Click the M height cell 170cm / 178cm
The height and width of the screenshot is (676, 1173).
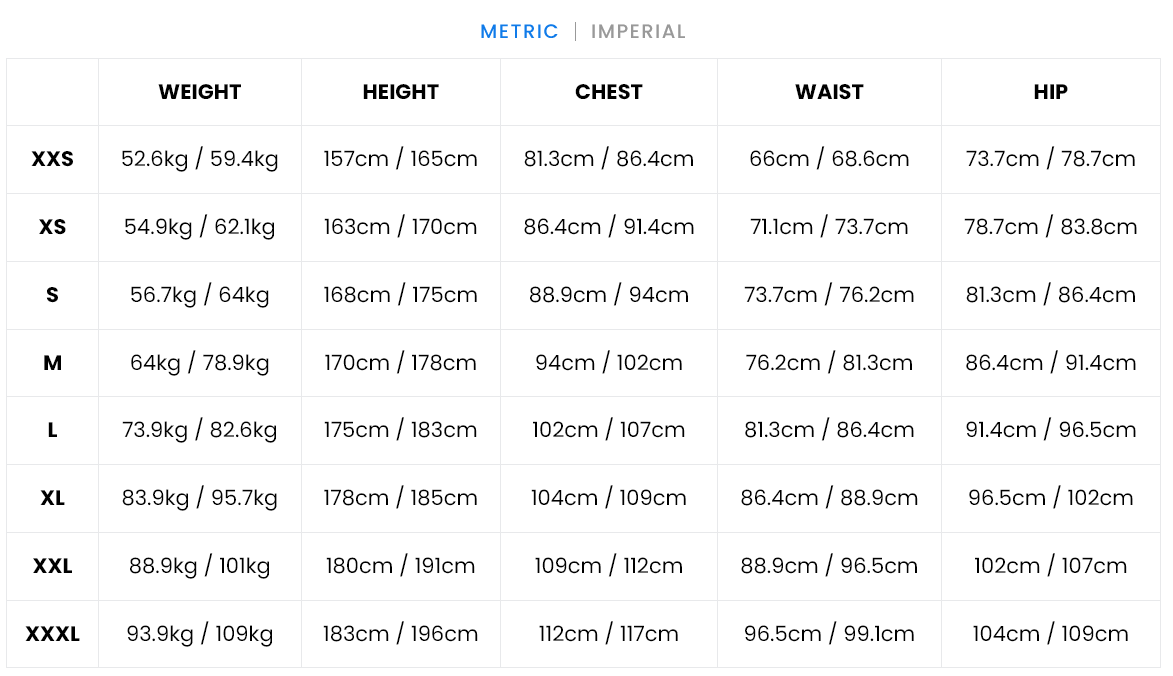[400, 363]
